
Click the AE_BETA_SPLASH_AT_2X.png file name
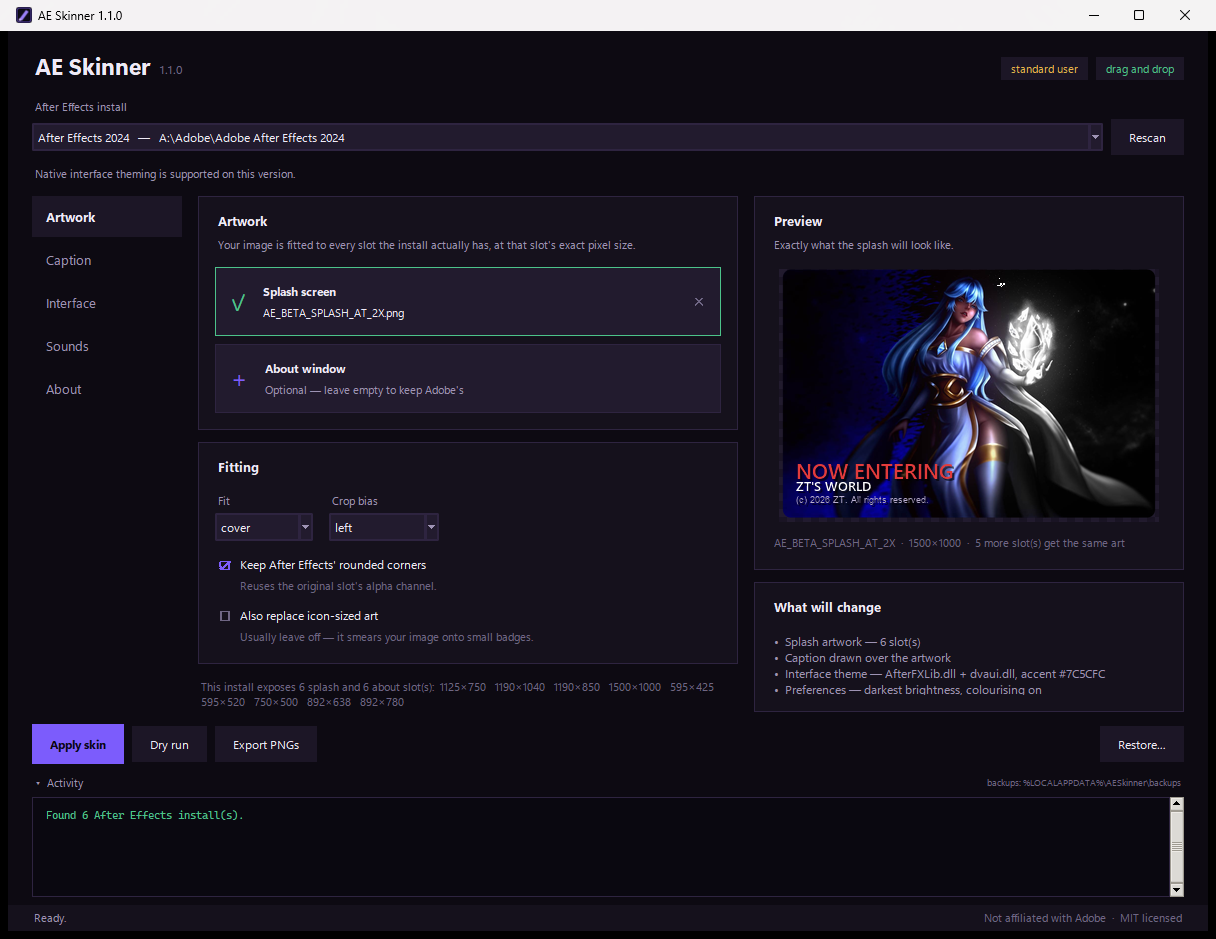(x=334, y=313)
